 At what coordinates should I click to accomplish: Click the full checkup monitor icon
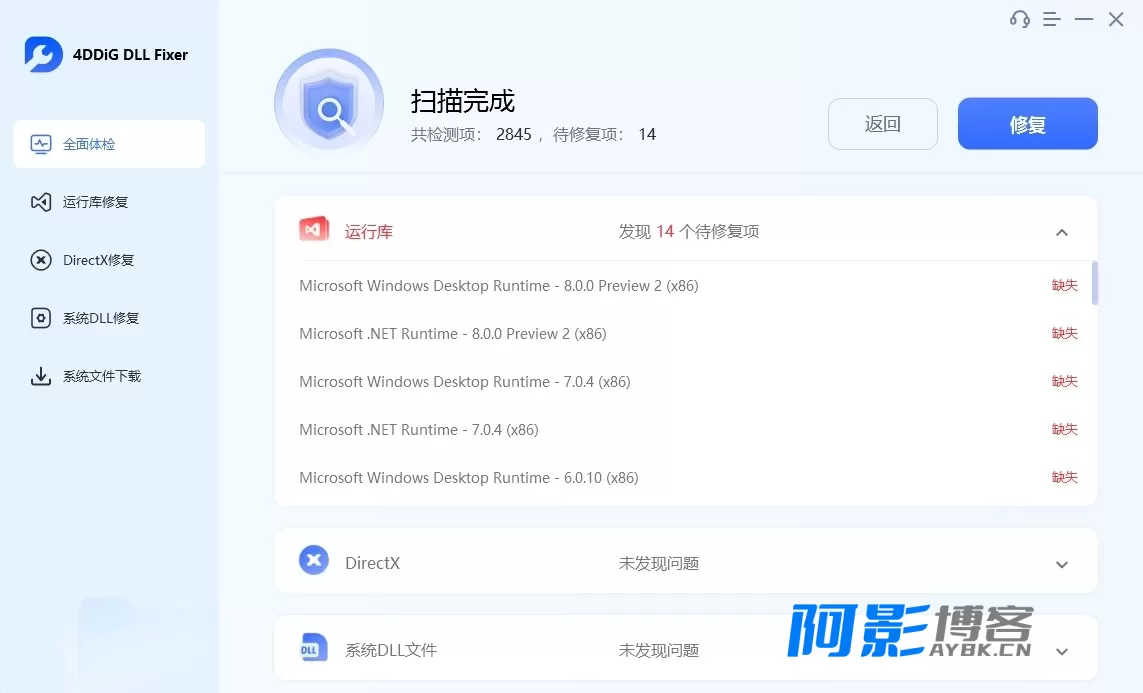coord(41,144)
